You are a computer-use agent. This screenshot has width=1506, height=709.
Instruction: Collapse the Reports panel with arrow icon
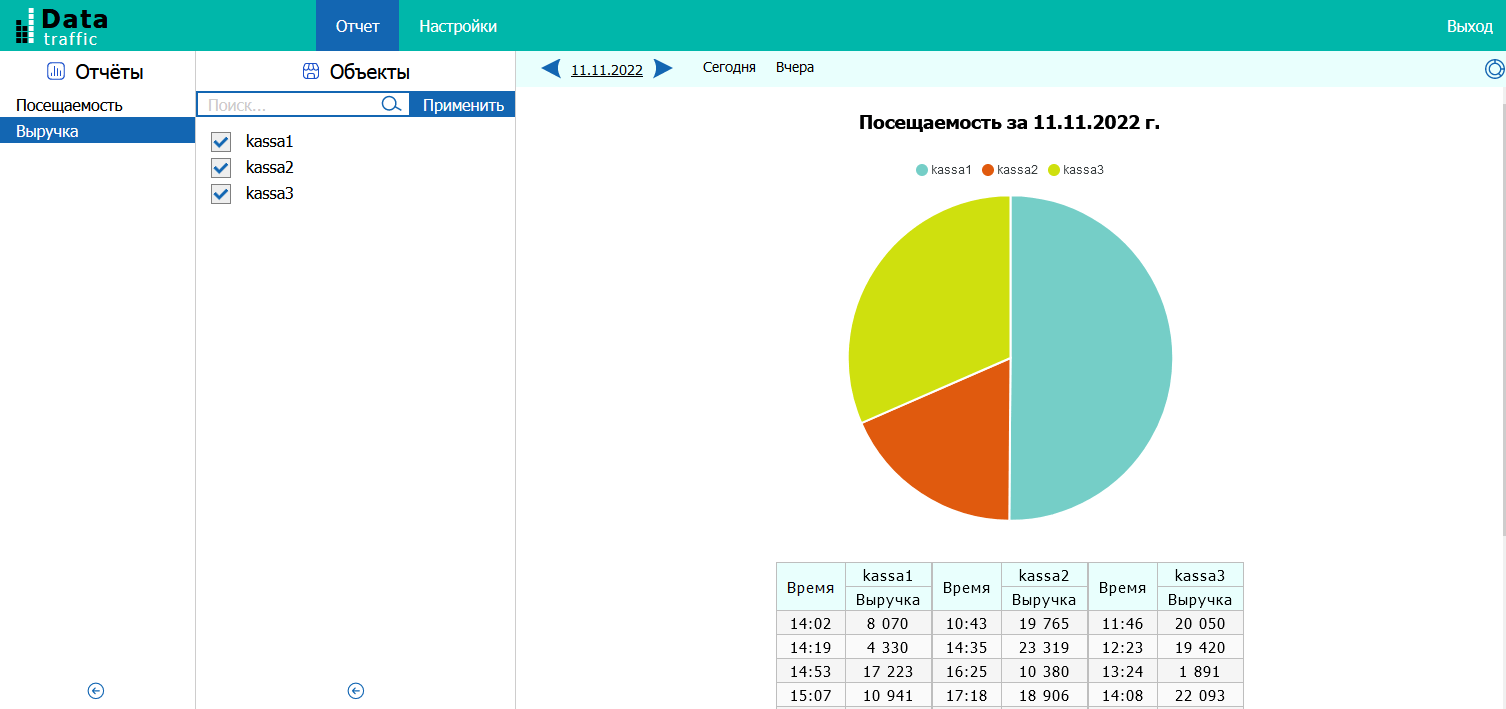[96, 691]
